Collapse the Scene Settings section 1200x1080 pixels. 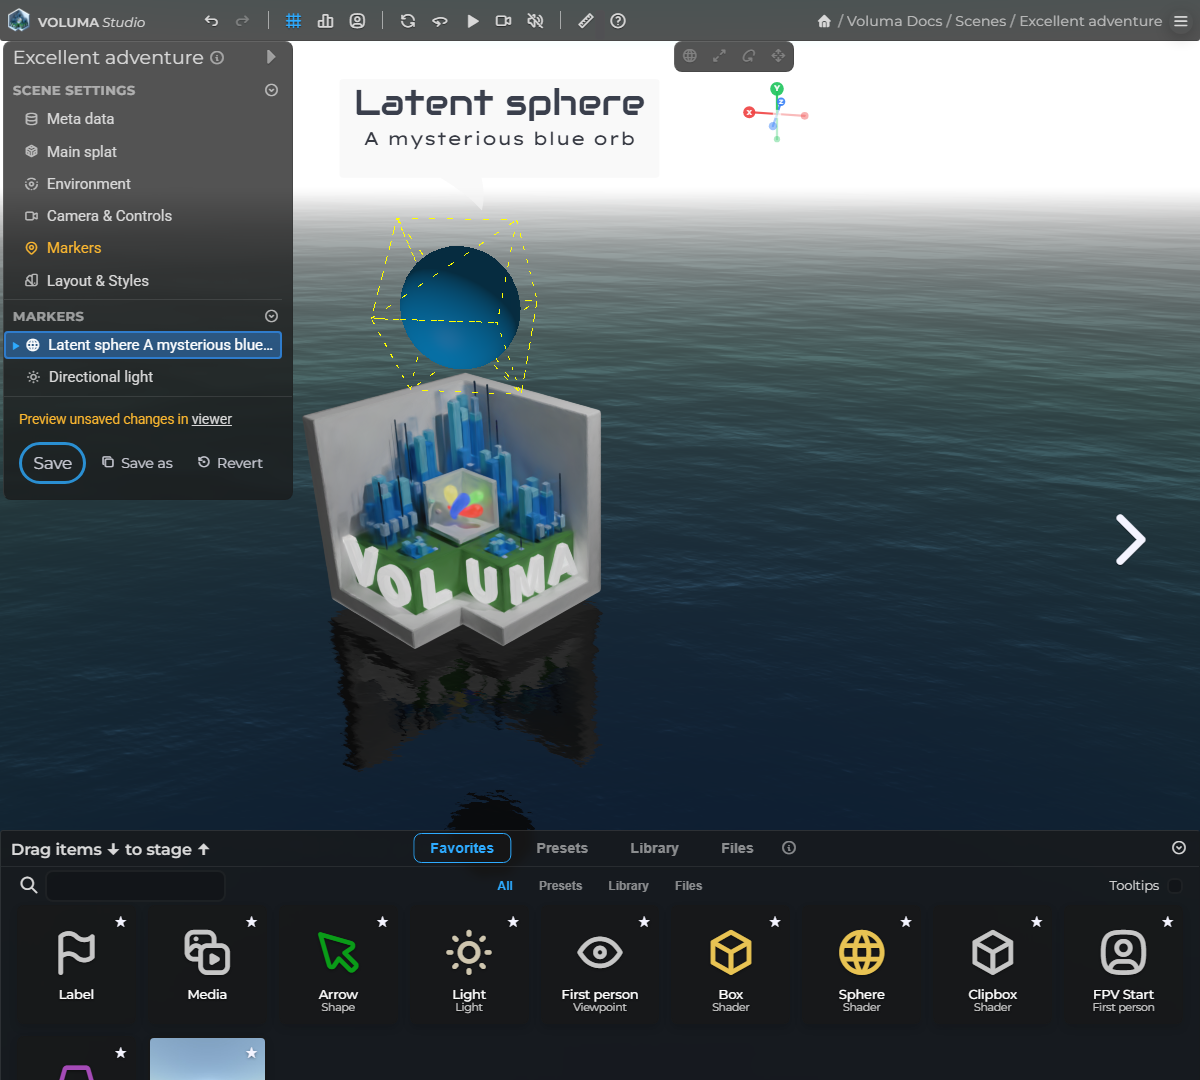pos(271,90)
